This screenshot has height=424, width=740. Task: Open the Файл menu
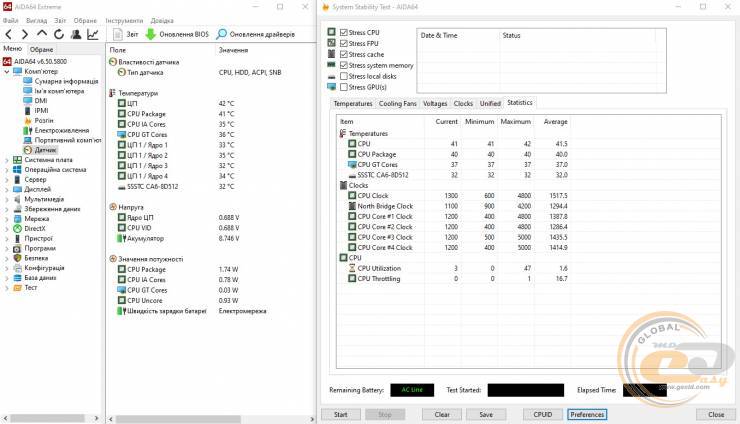(10, 21)
